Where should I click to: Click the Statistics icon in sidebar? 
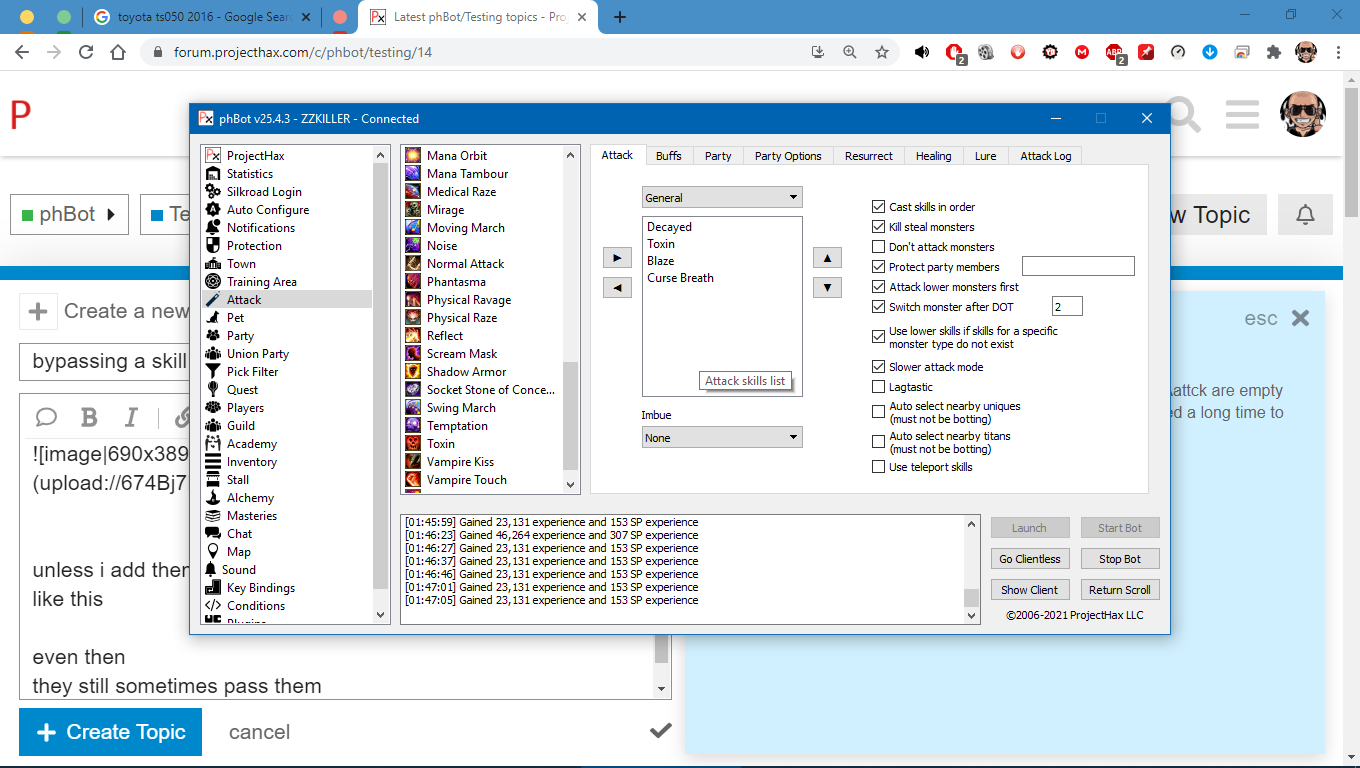(212, 174)
